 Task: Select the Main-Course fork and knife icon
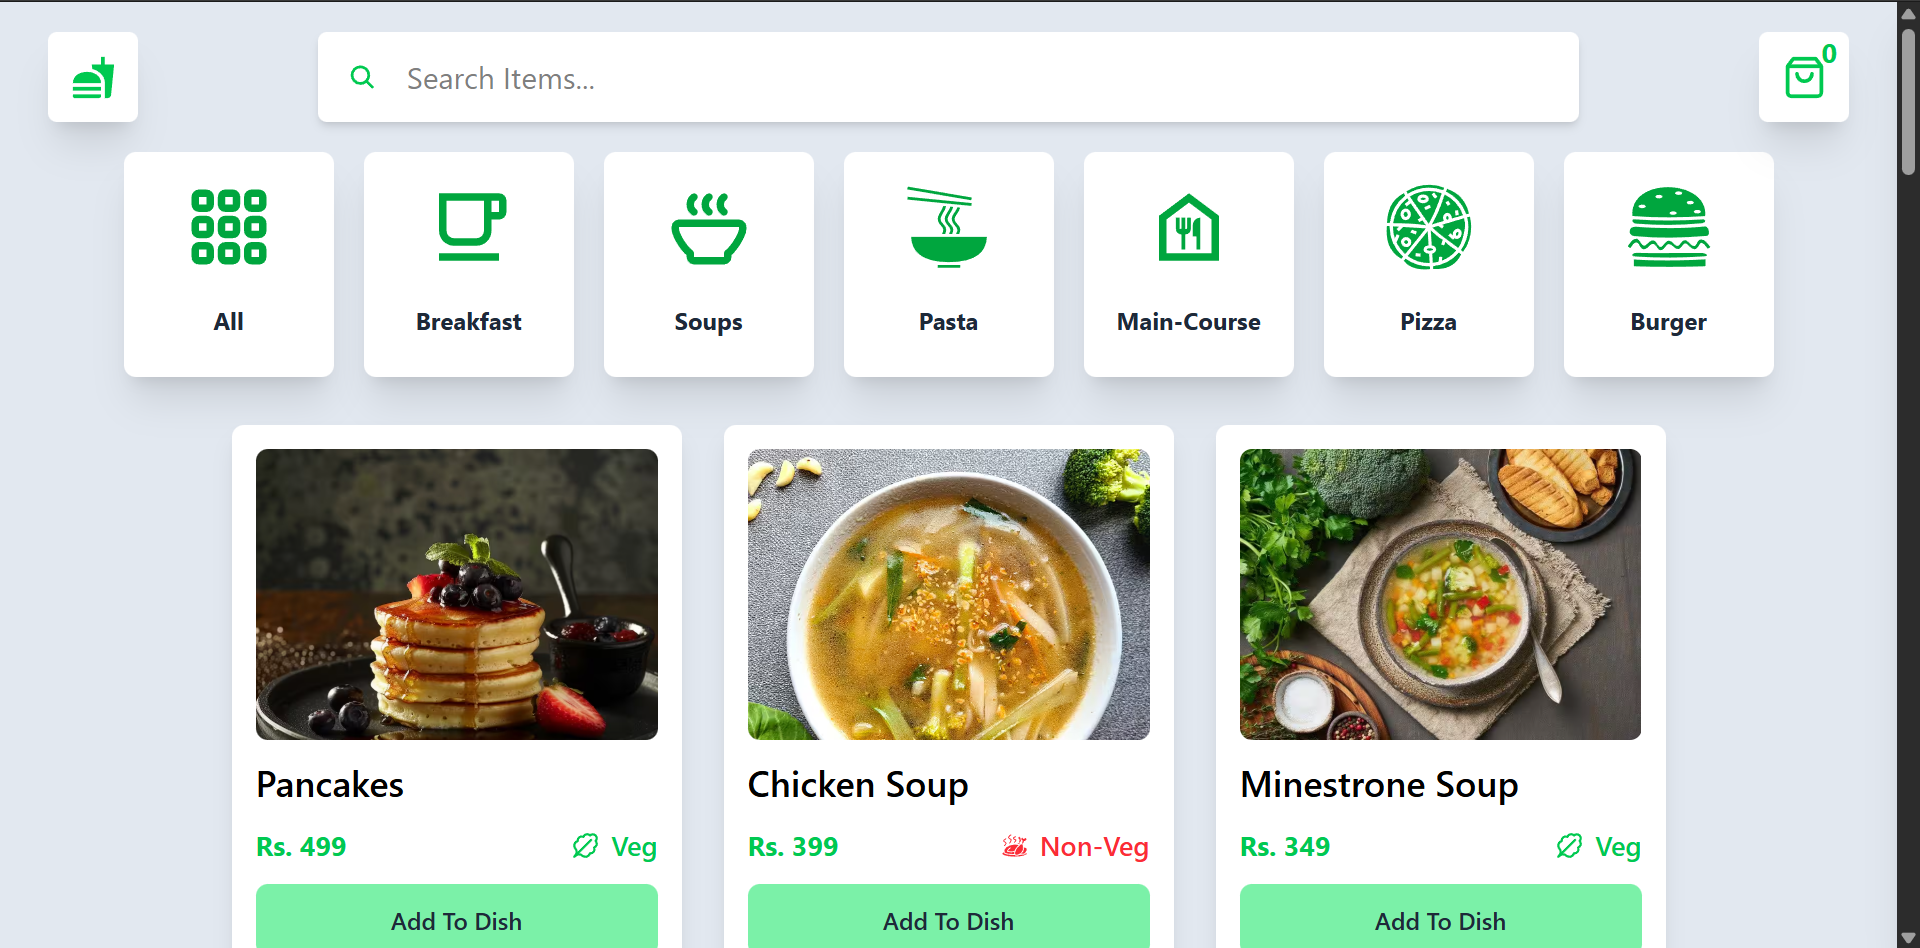coord(1188,228)
